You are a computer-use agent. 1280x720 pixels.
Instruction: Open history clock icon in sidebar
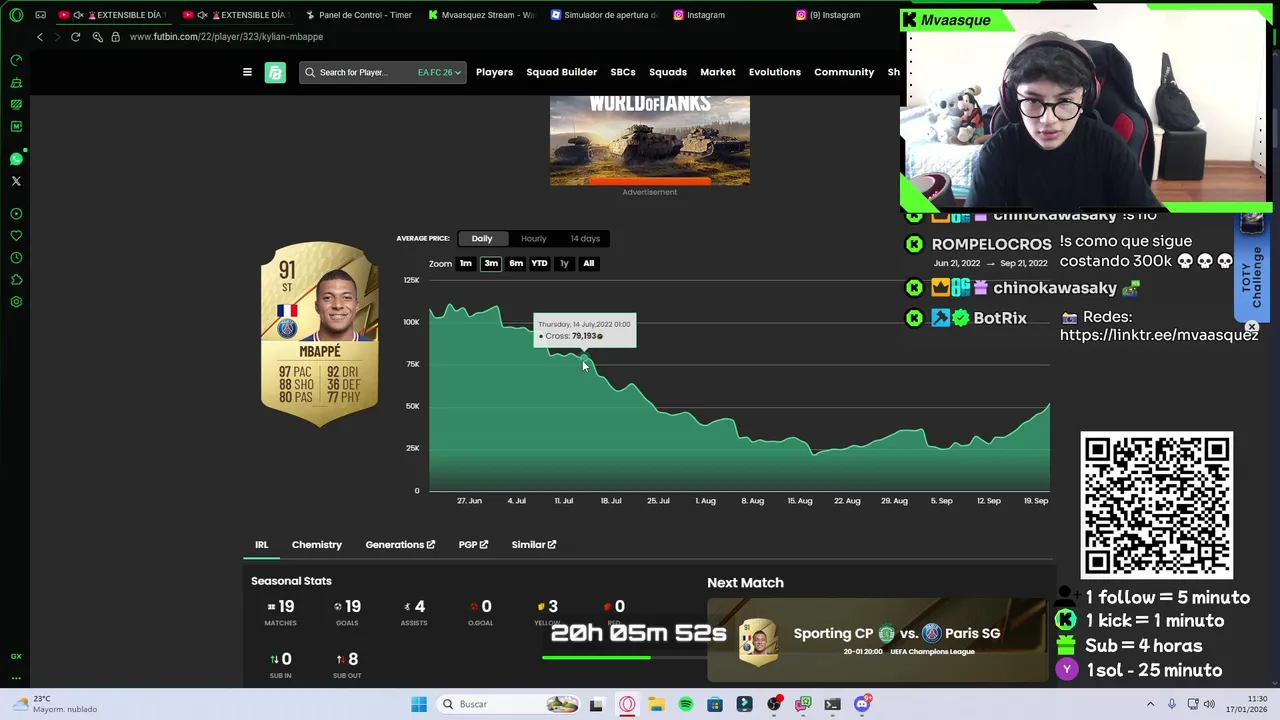click(16, 258)
